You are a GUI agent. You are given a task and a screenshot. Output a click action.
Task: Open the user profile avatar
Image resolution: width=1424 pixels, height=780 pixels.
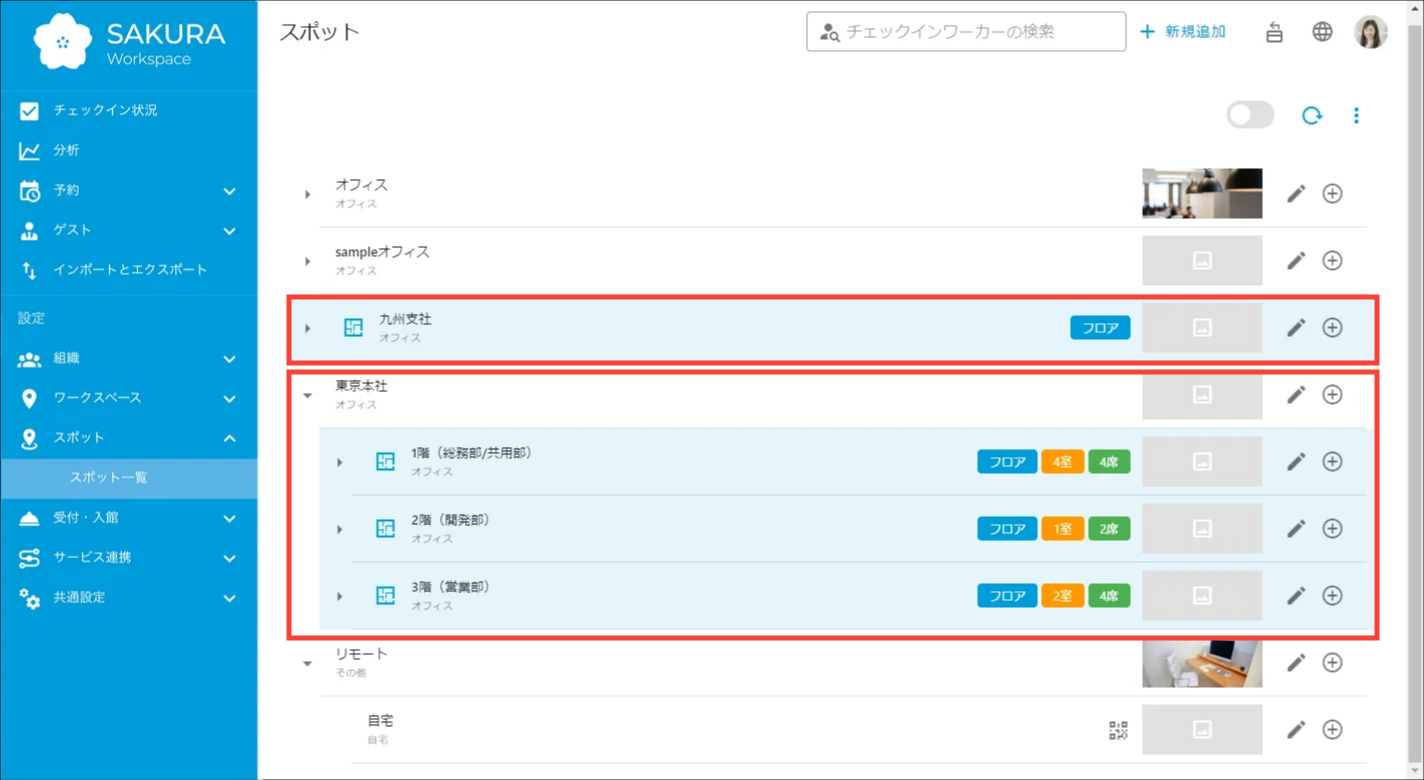tap(1370, 32)
